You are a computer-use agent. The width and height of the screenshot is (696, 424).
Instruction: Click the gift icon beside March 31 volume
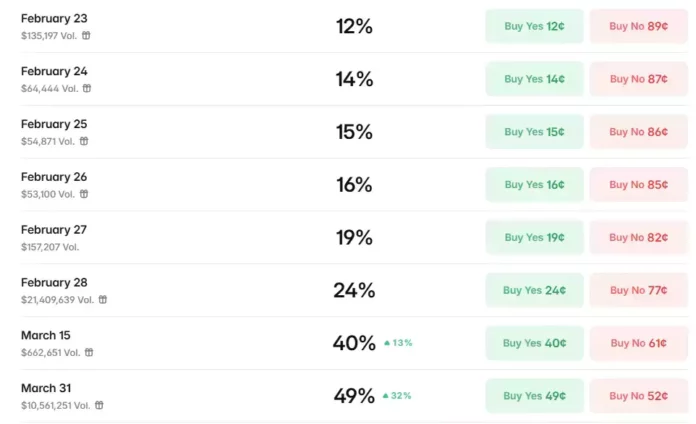(98, 405)
